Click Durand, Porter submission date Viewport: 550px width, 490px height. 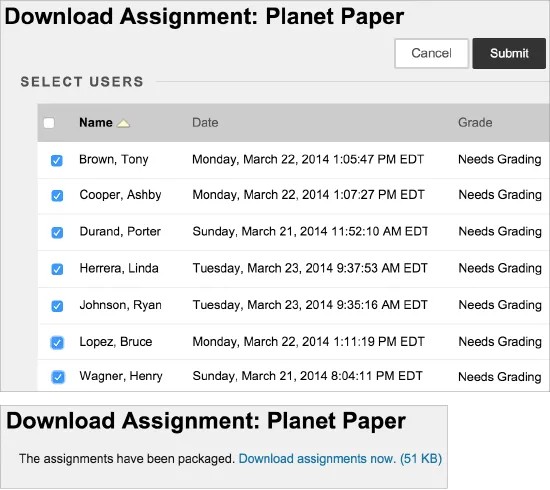(x=310, y=231)
